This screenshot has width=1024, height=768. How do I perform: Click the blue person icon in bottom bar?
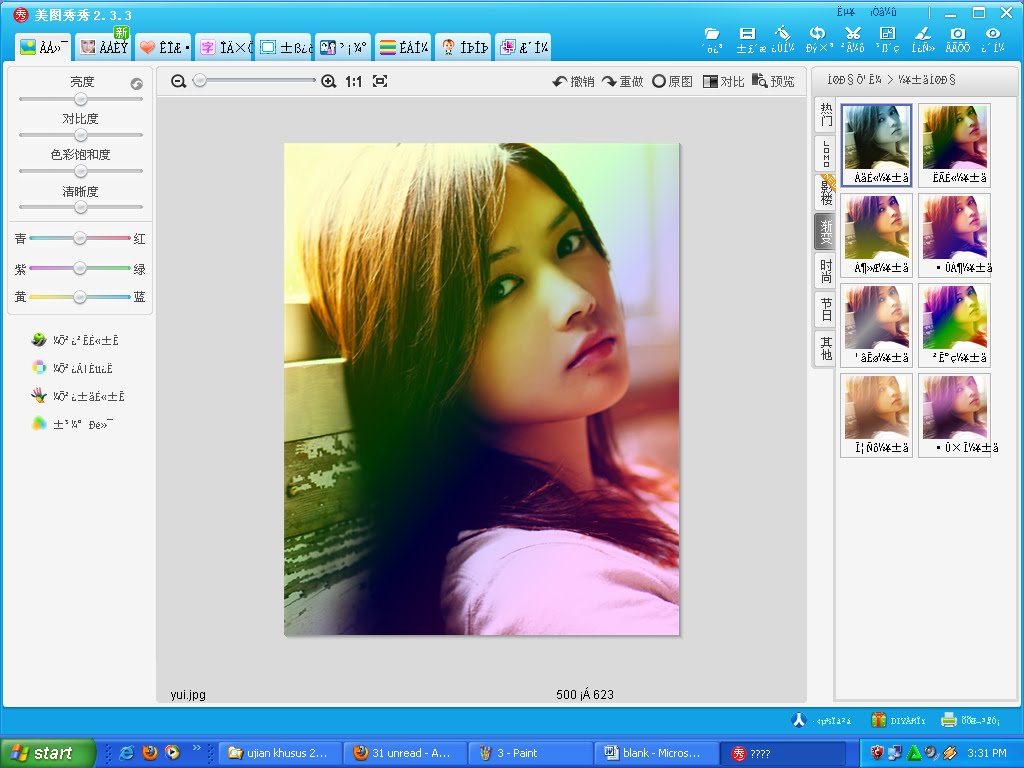[x=799, y=720]
